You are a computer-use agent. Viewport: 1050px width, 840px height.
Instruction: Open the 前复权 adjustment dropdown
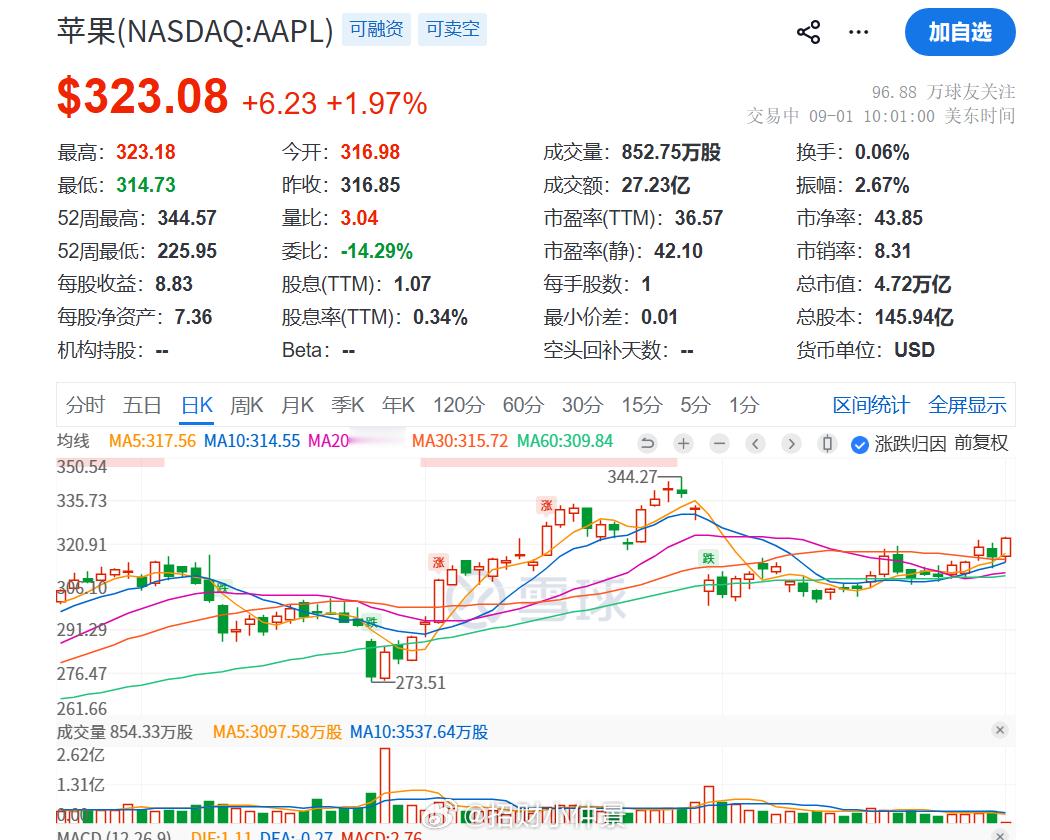point(981,443)
